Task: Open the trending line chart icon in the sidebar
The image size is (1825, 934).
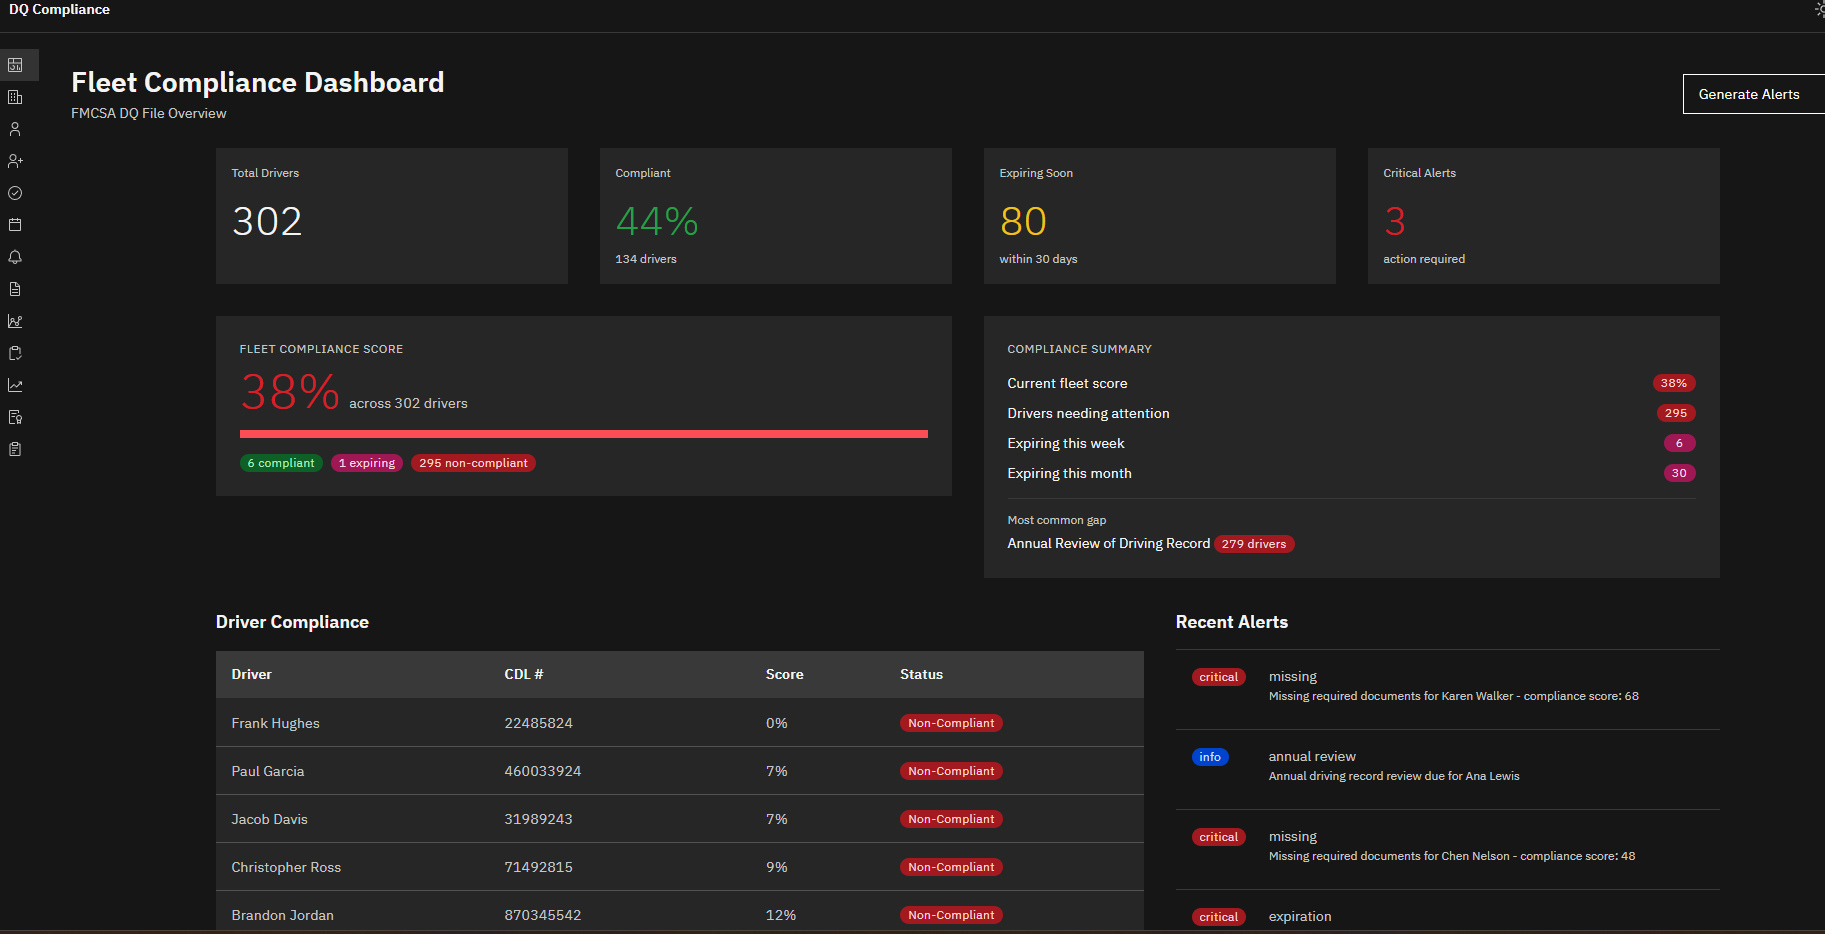Action: [15, 385]
